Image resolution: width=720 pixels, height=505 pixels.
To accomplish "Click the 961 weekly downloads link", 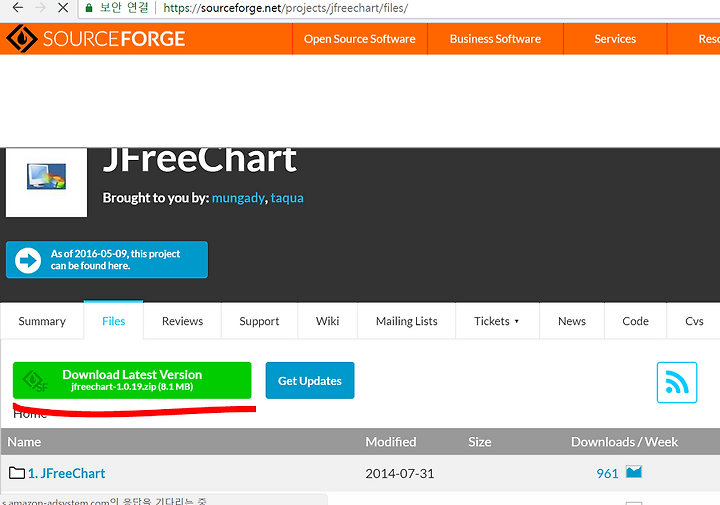I will (x=607, y=473).
